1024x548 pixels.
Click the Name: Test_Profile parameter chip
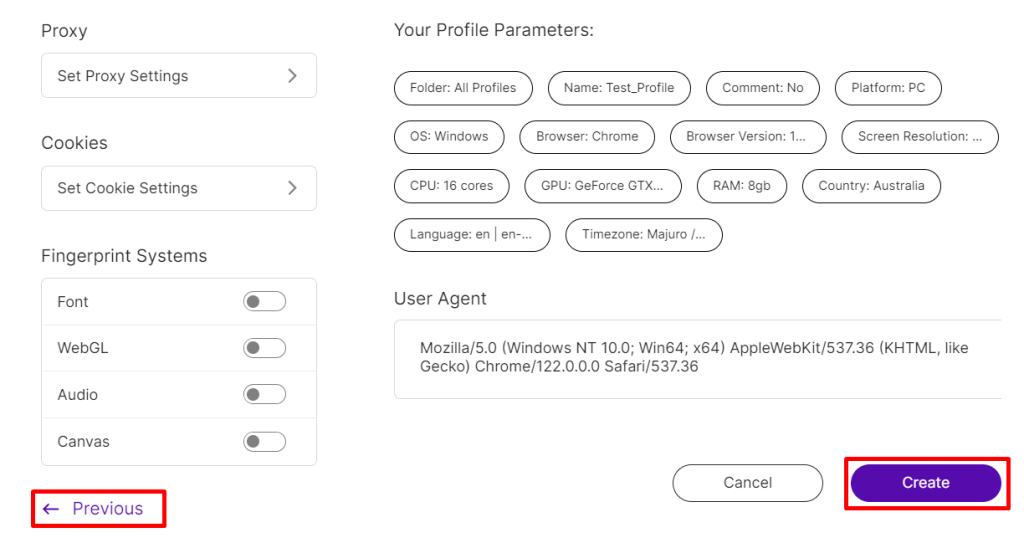[619, 88]
